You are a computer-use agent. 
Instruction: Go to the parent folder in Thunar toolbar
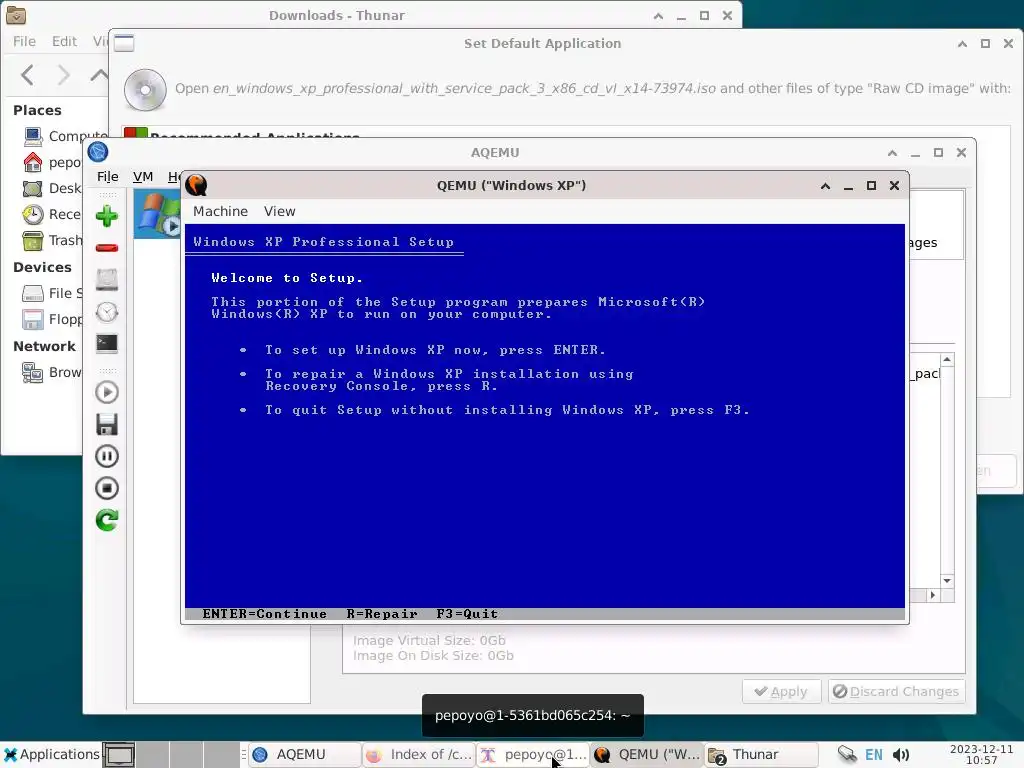pyautogui.click(x=99, y=75)
